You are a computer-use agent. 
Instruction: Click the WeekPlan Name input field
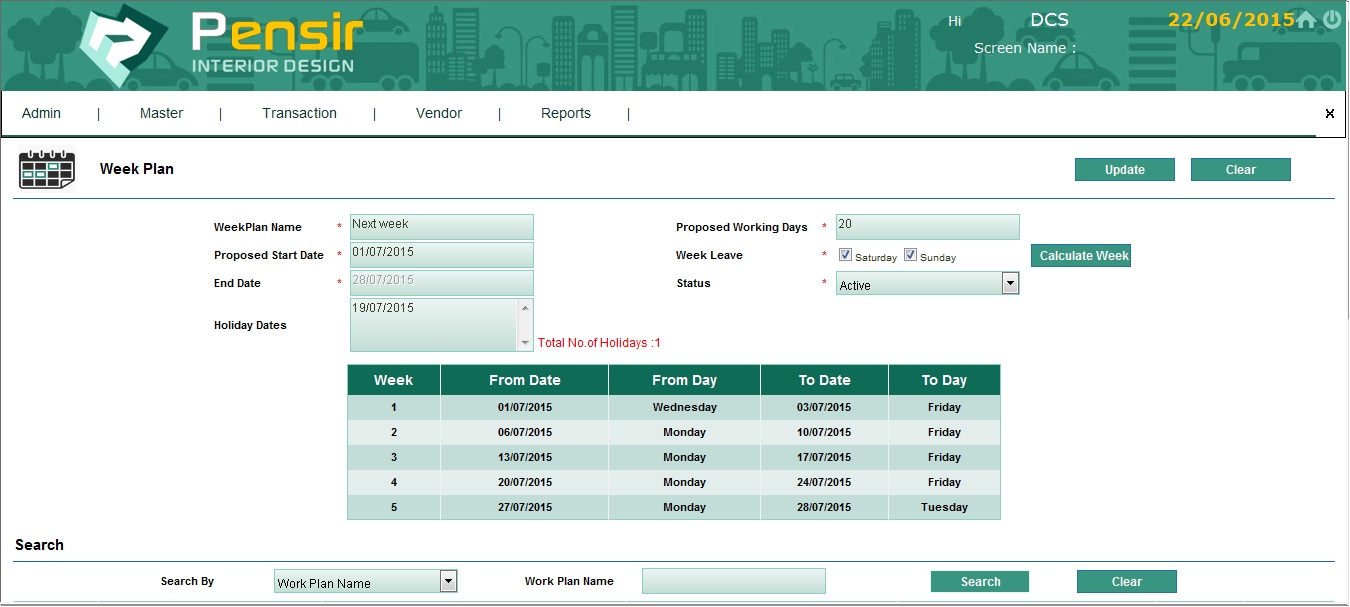(441, 227)
